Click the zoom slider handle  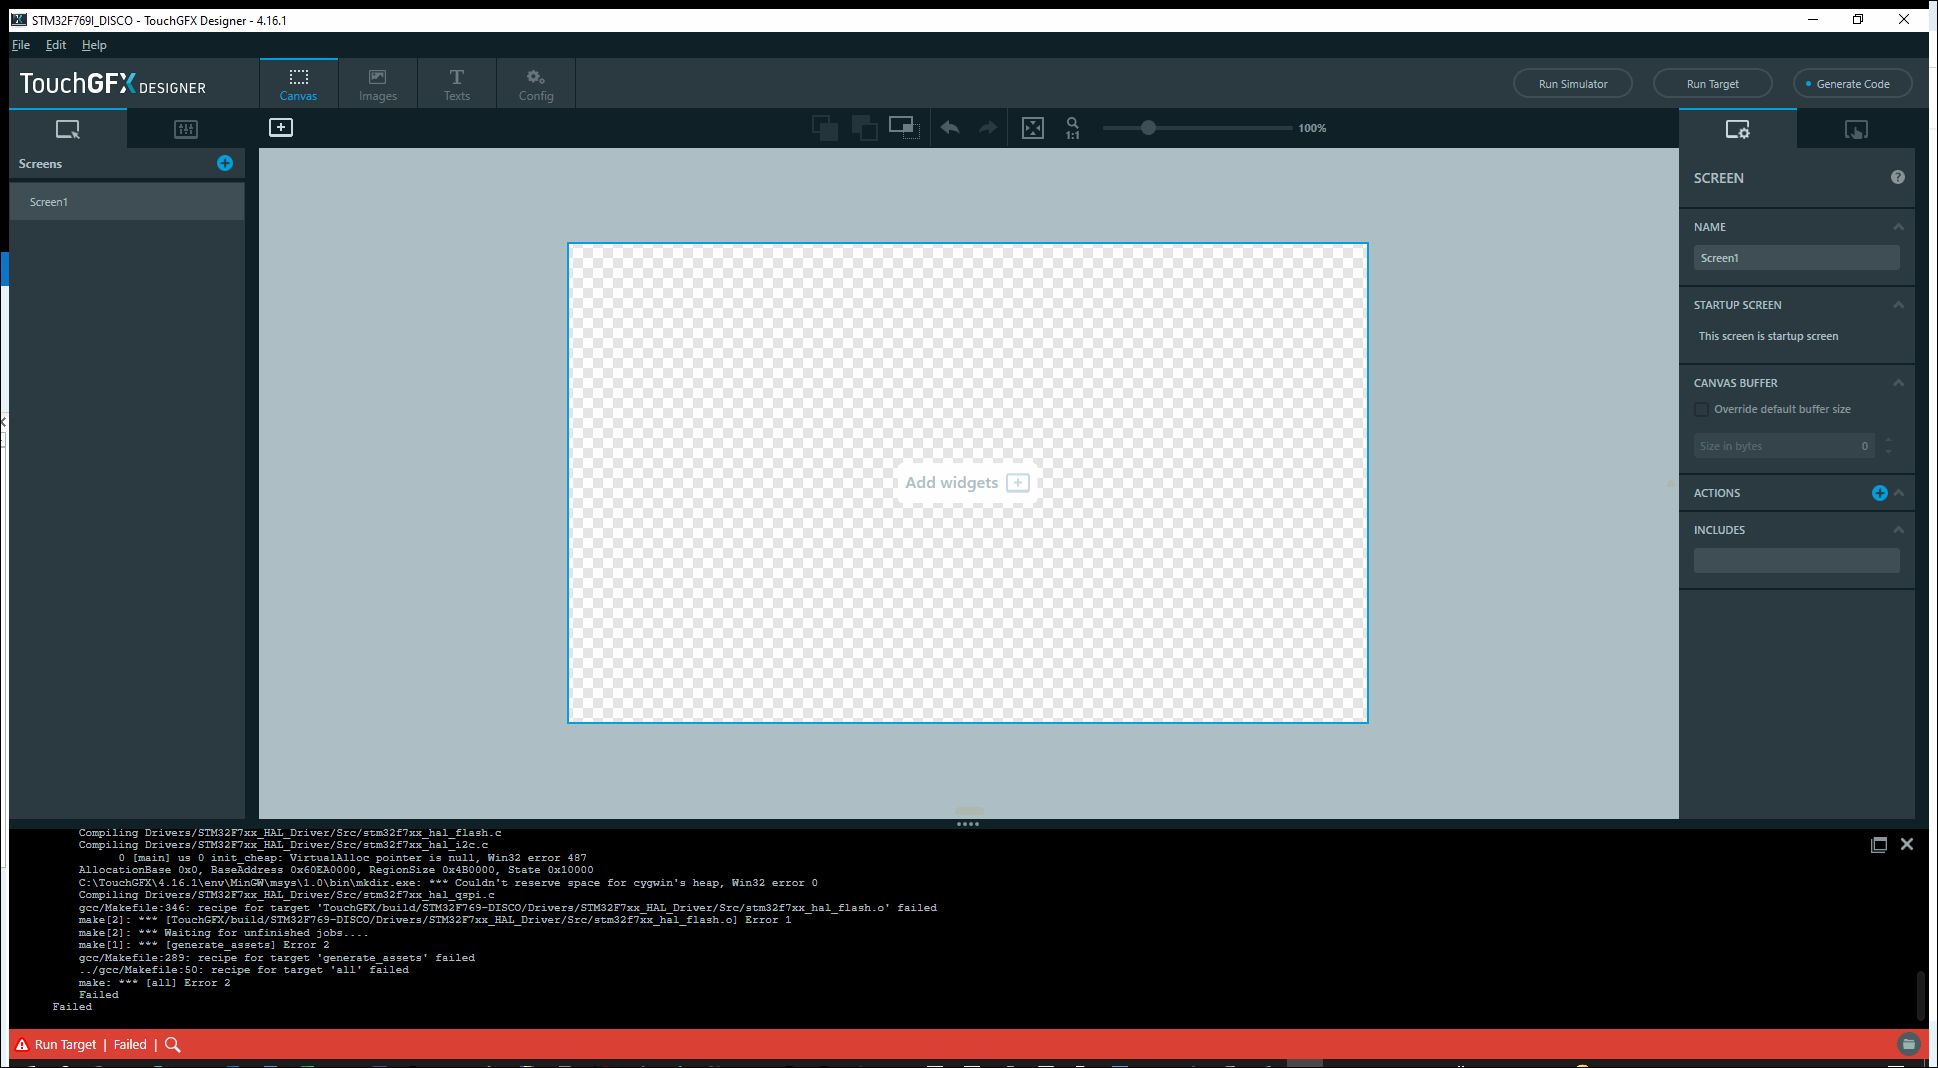coord(1148,128)
